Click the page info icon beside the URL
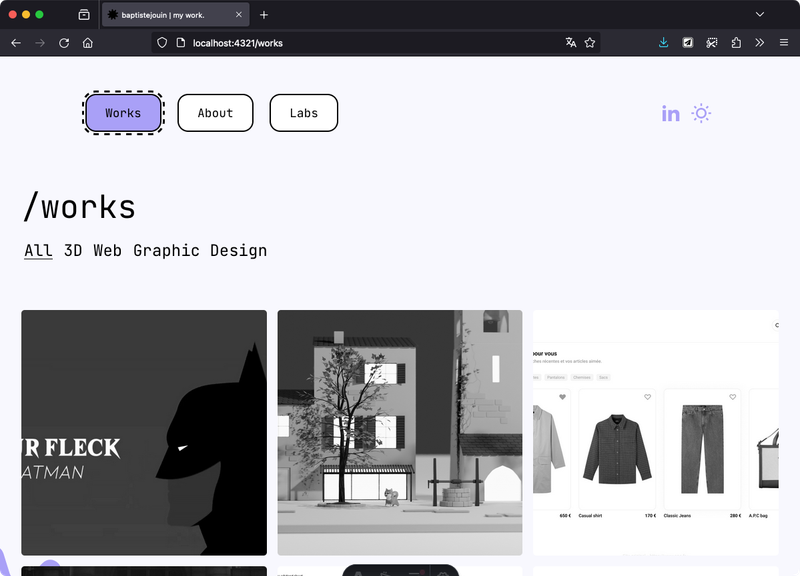Image resolution: width=800 pixels, height=576 pixels. point(181,43)
